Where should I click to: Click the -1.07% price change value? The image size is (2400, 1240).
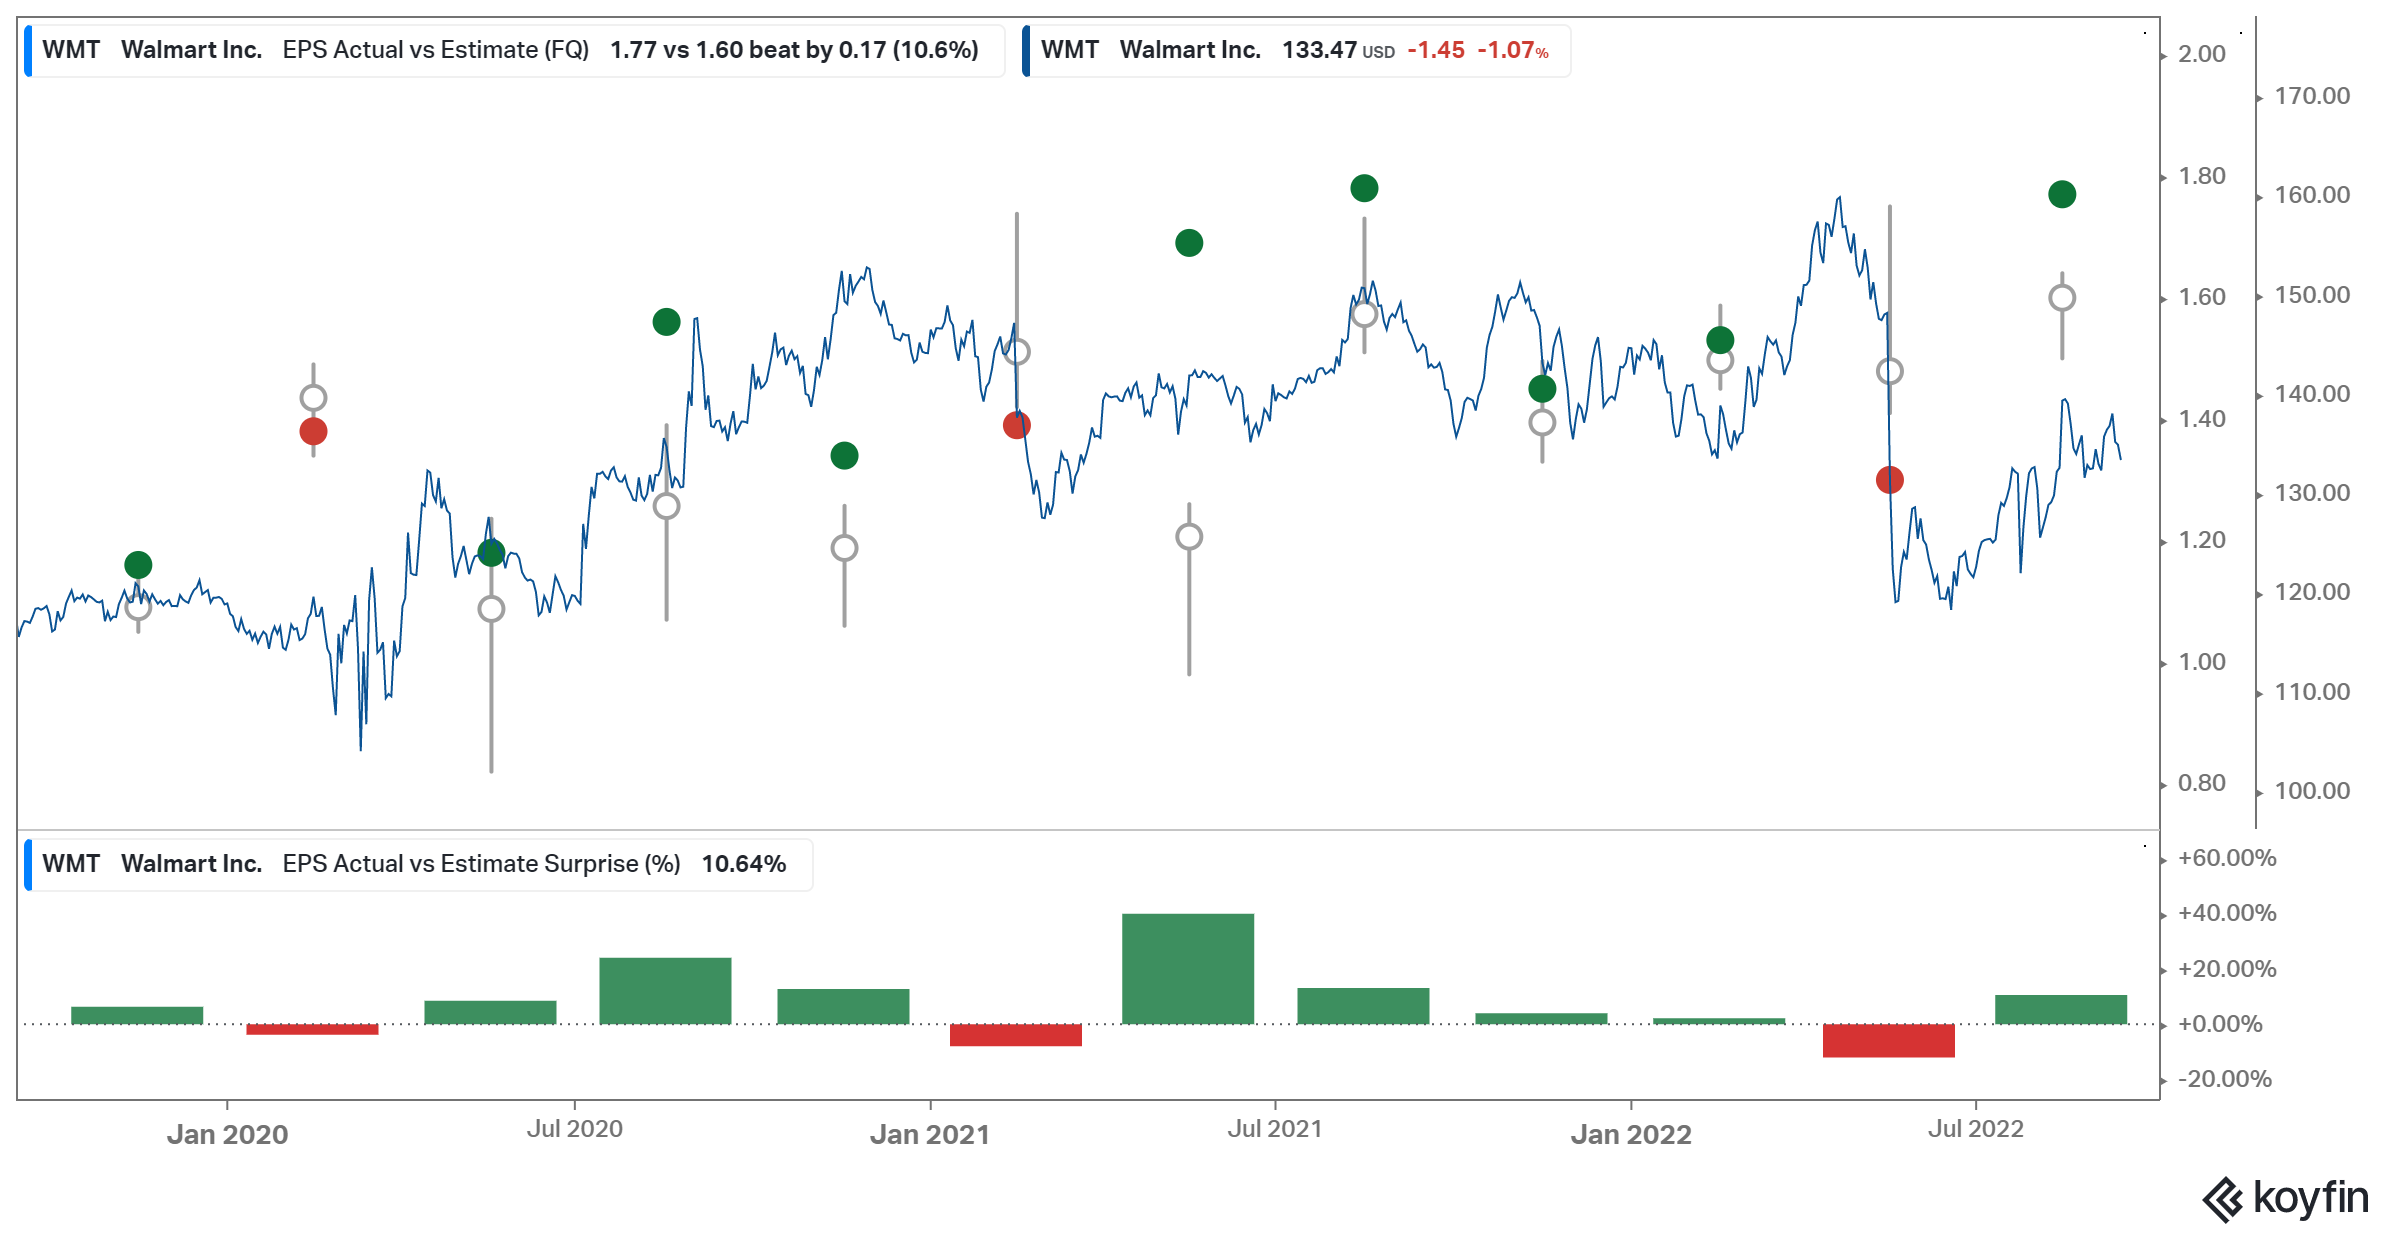pyautogui.click(x=1513, y=50)
